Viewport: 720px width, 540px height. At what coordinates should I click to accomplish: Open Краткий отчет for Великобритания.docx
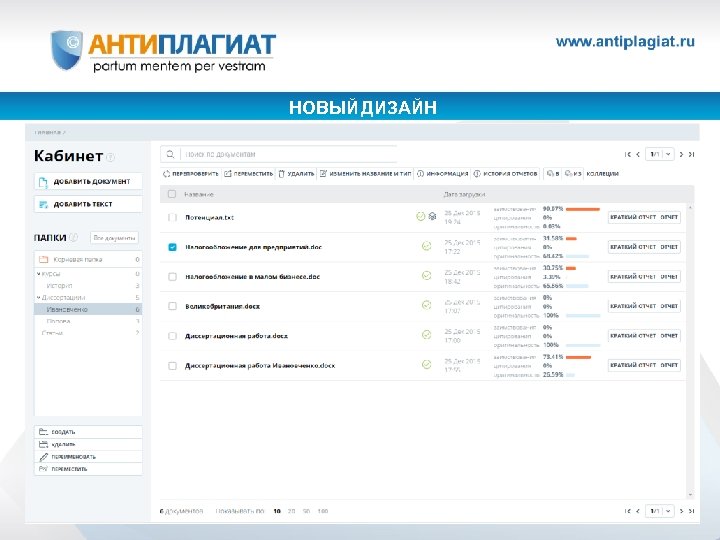pyautogui.click(x=633, y=306)
